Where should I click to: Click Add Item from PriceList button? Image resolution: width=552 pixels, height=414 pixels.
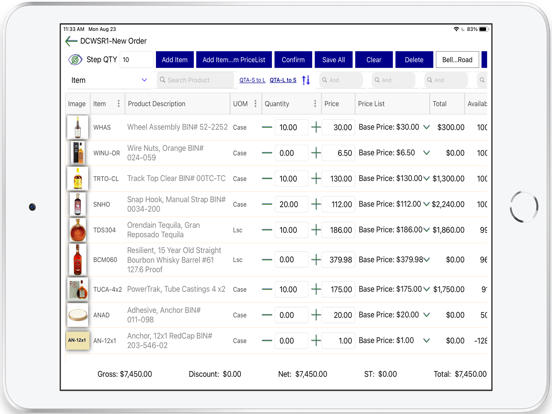[x=234, y=59]
